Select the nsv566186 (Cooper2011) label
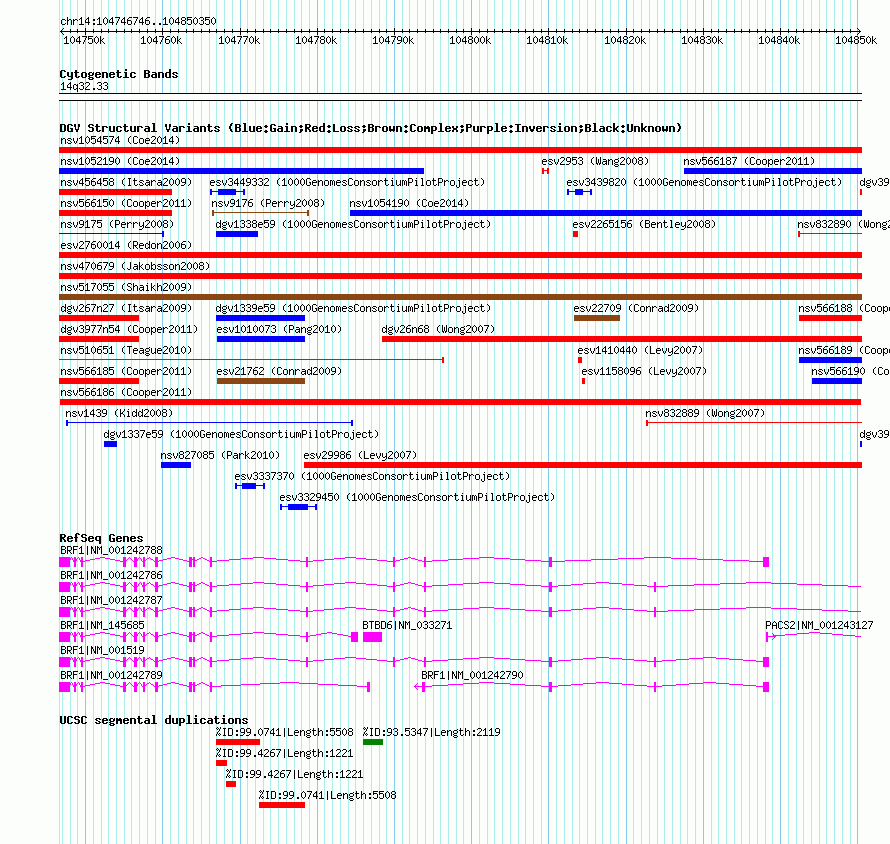This screenshot has height=844, width=890. click(126, 392)
